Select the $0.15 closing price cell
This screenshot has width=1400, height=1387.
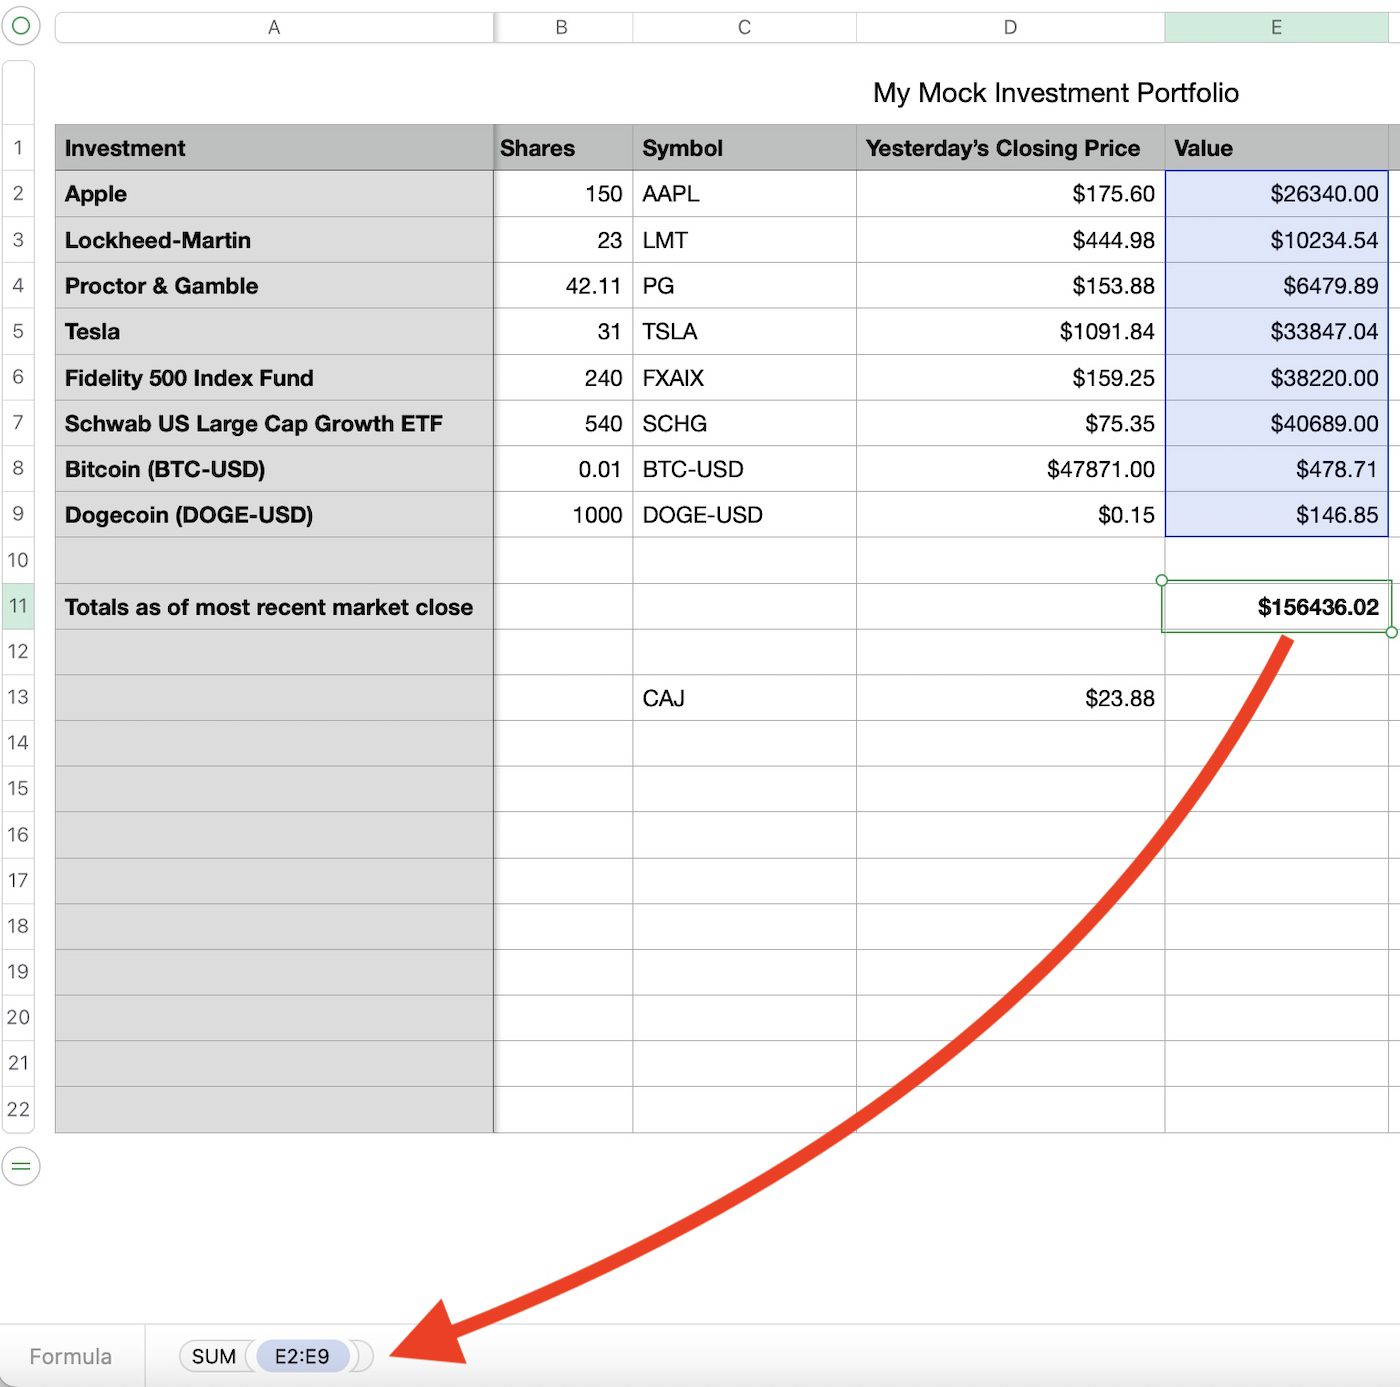point(1011,515)
